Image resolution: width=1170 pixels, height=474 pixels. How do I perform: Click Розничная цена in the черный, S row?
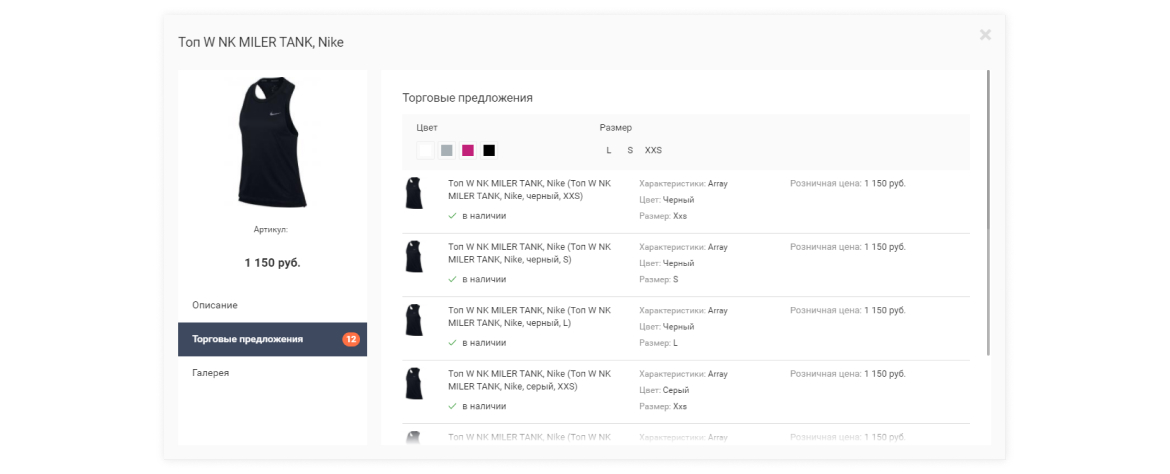pos(848,246)
